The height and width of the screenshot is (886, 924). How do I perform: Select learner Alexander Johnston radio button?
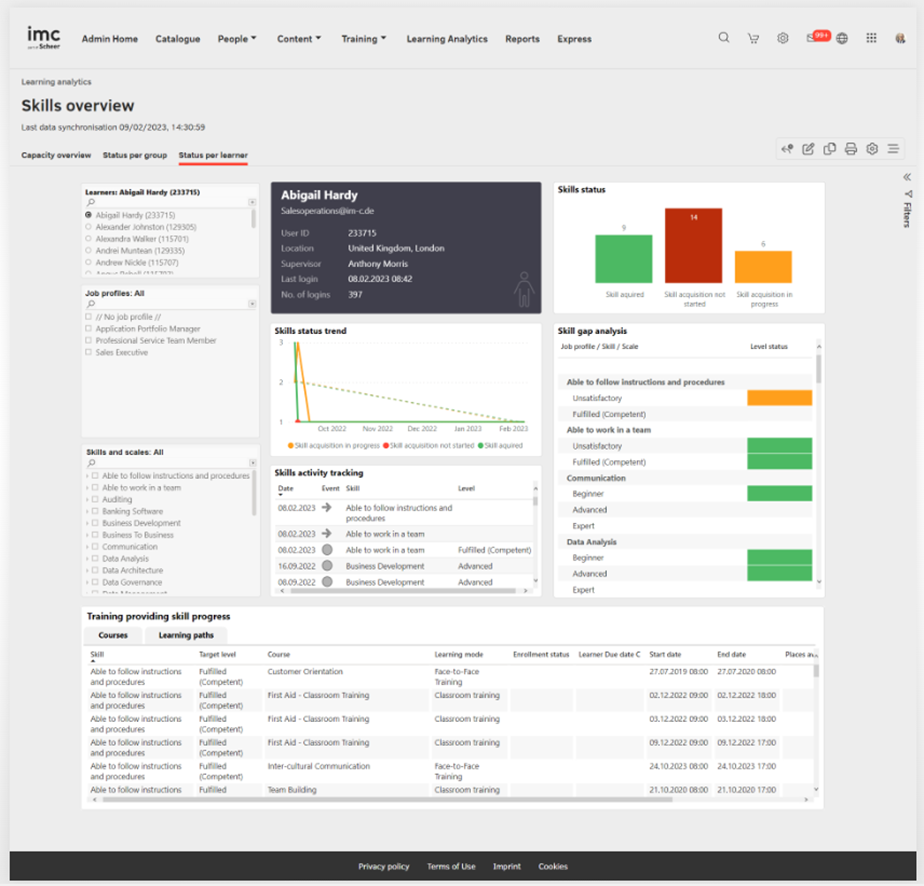pos(89,227)
